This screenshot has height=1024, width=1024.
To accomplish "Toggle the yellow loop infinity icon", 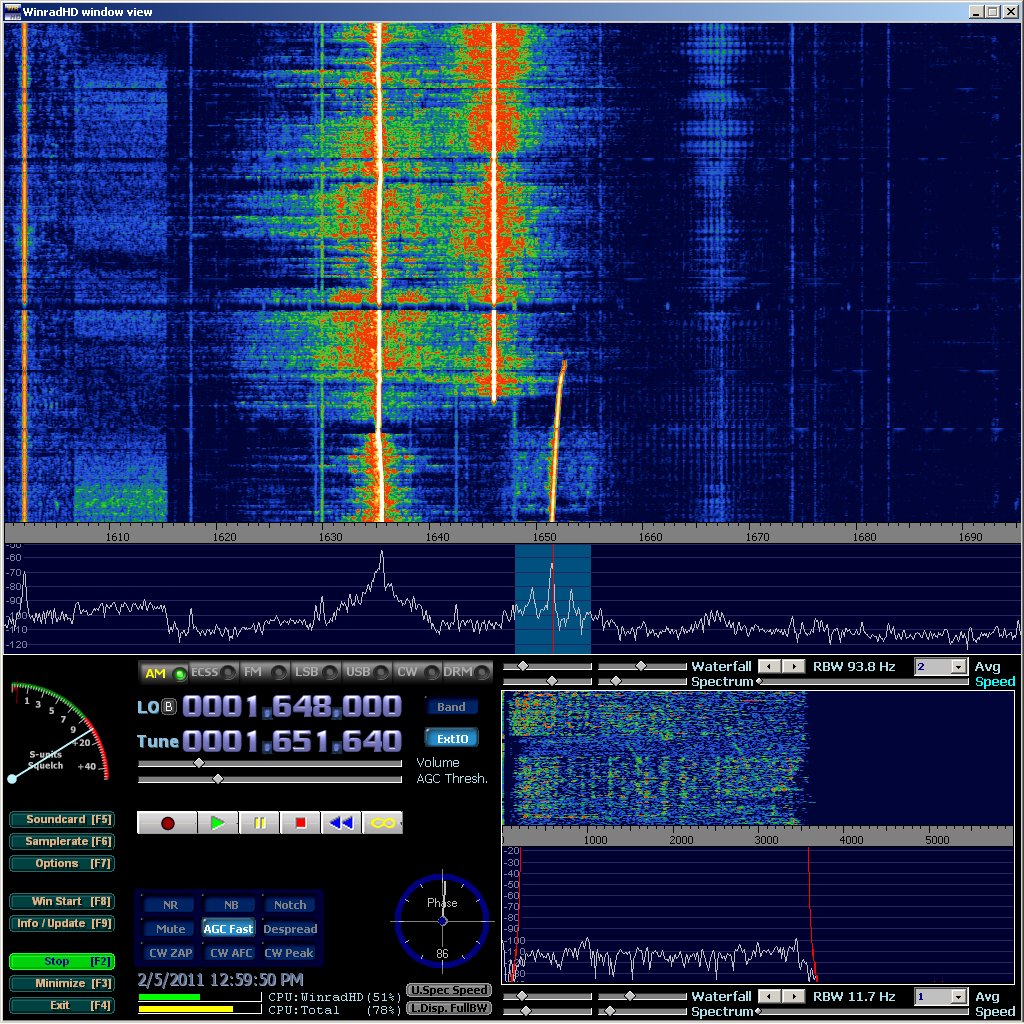I will point(382,823).
